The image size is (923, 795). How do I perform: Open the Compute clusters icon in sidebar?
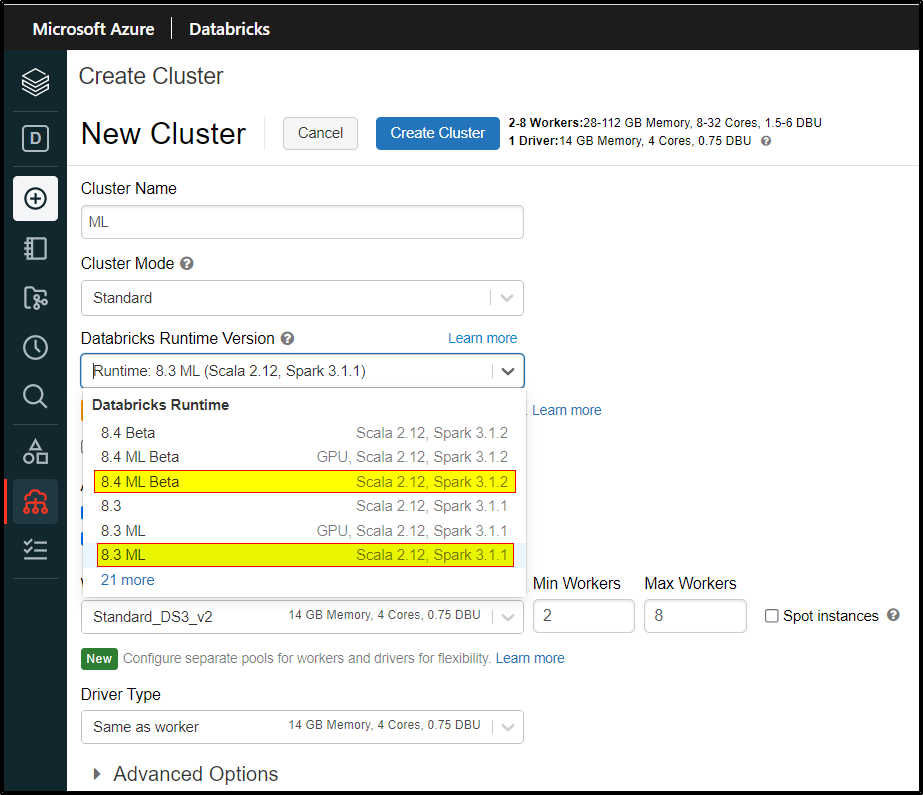tap(35, 502)
